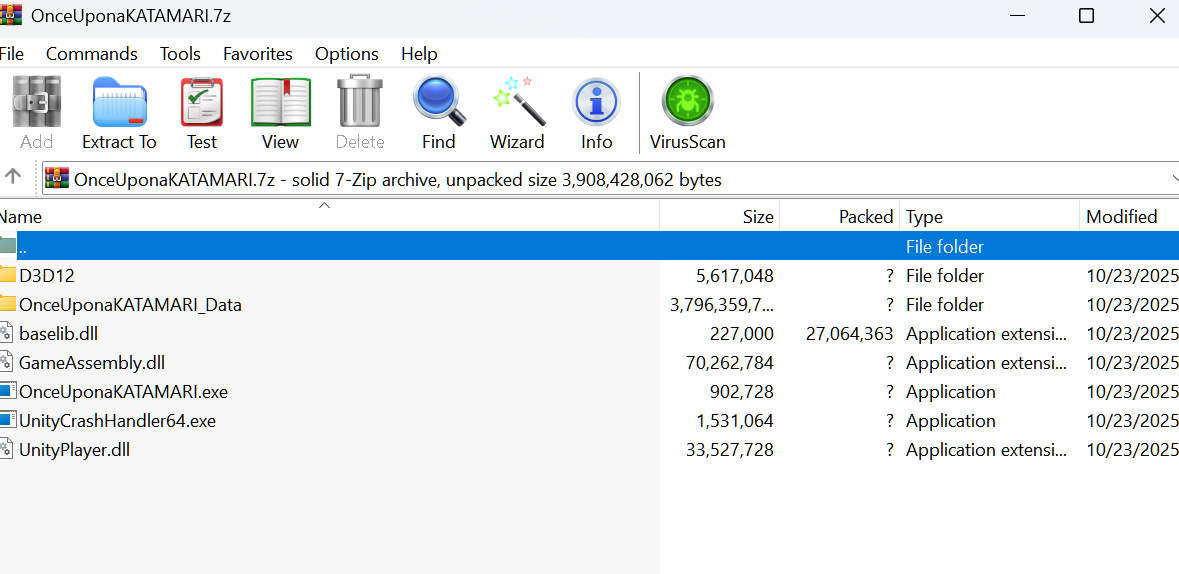Click packed value 27,064,363
Screen dimensions: 1179x574
849,333
